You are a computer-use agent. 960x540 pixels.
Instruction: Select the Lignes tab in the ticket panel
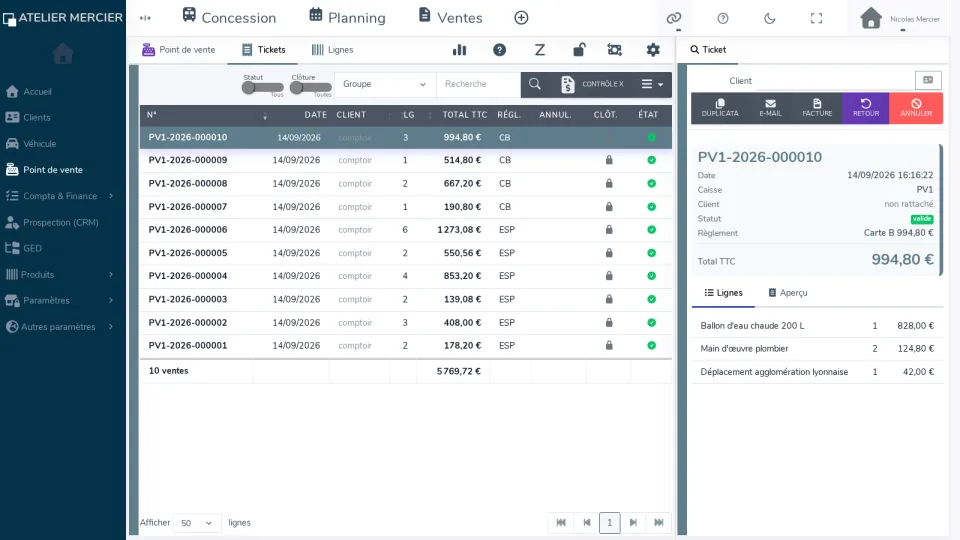723,293
